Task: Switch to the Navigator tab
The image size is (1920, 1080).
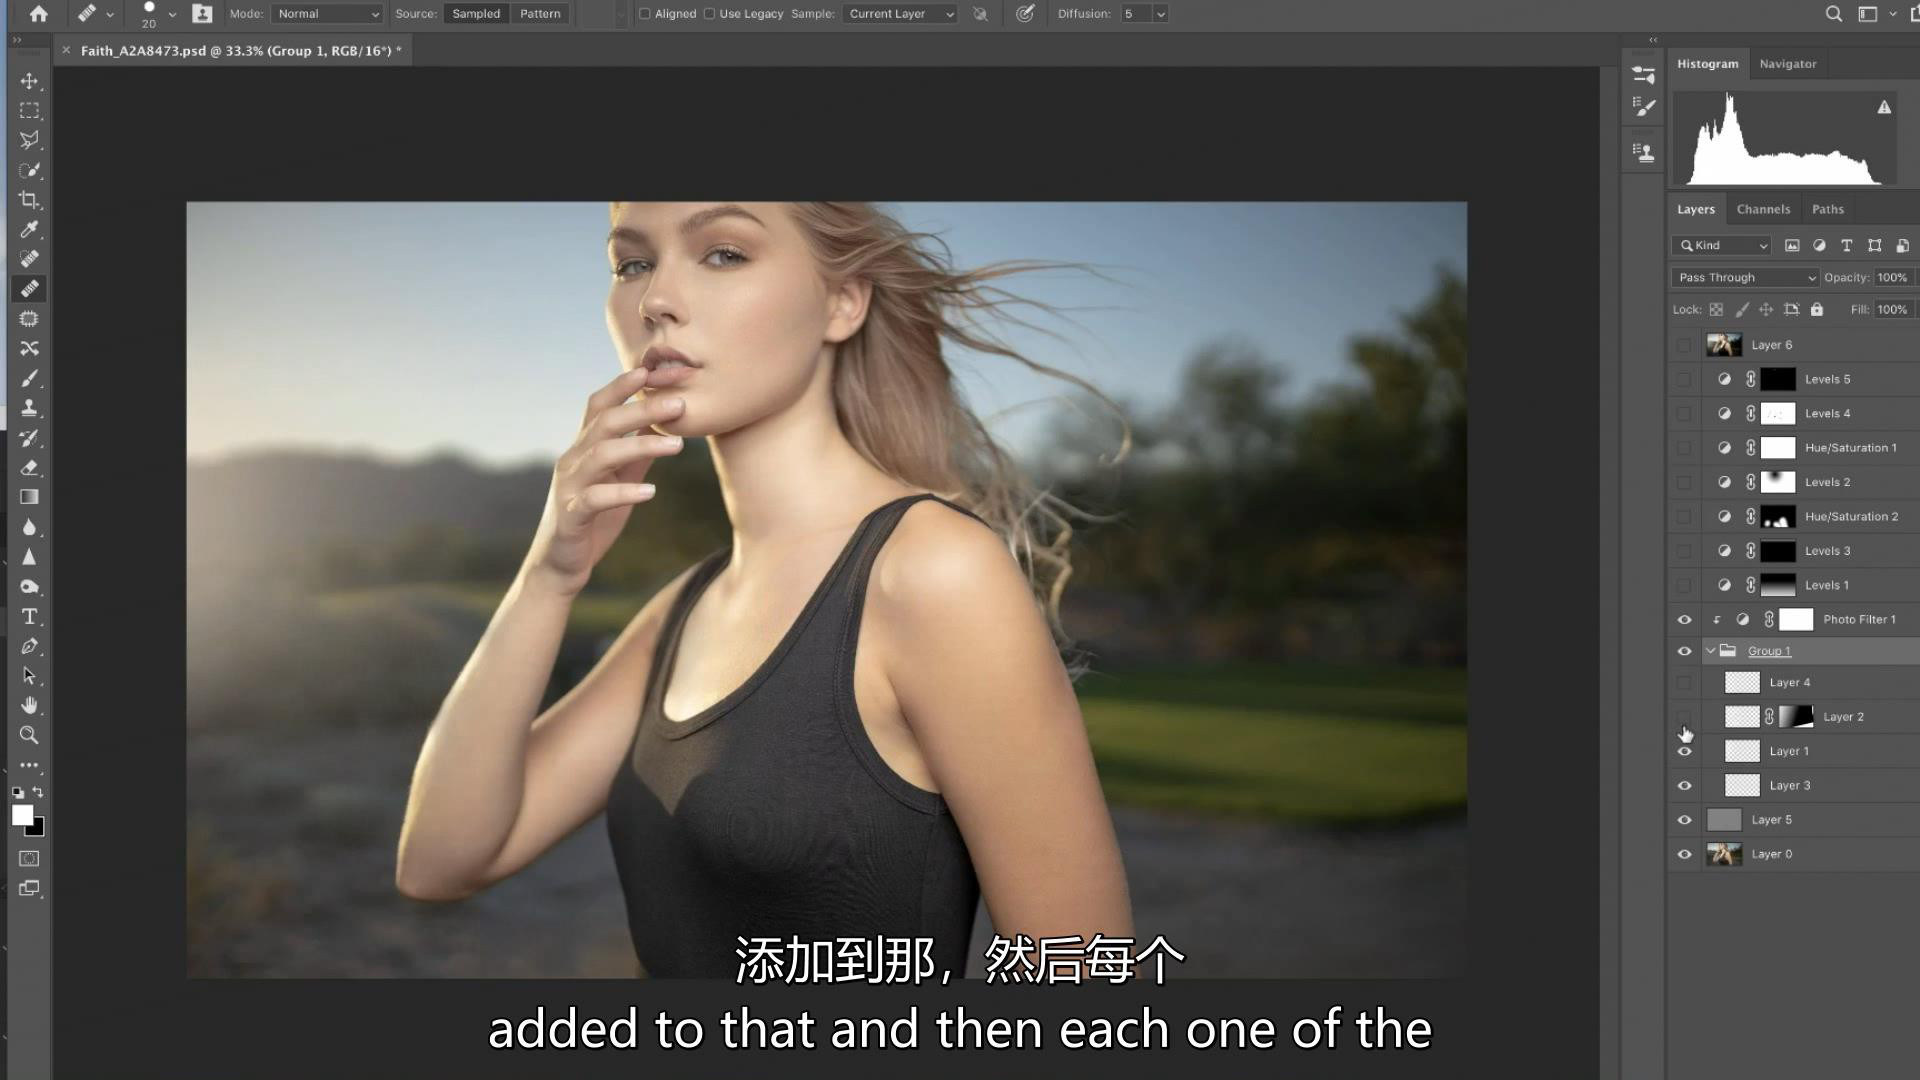Action: [1787, 64]
